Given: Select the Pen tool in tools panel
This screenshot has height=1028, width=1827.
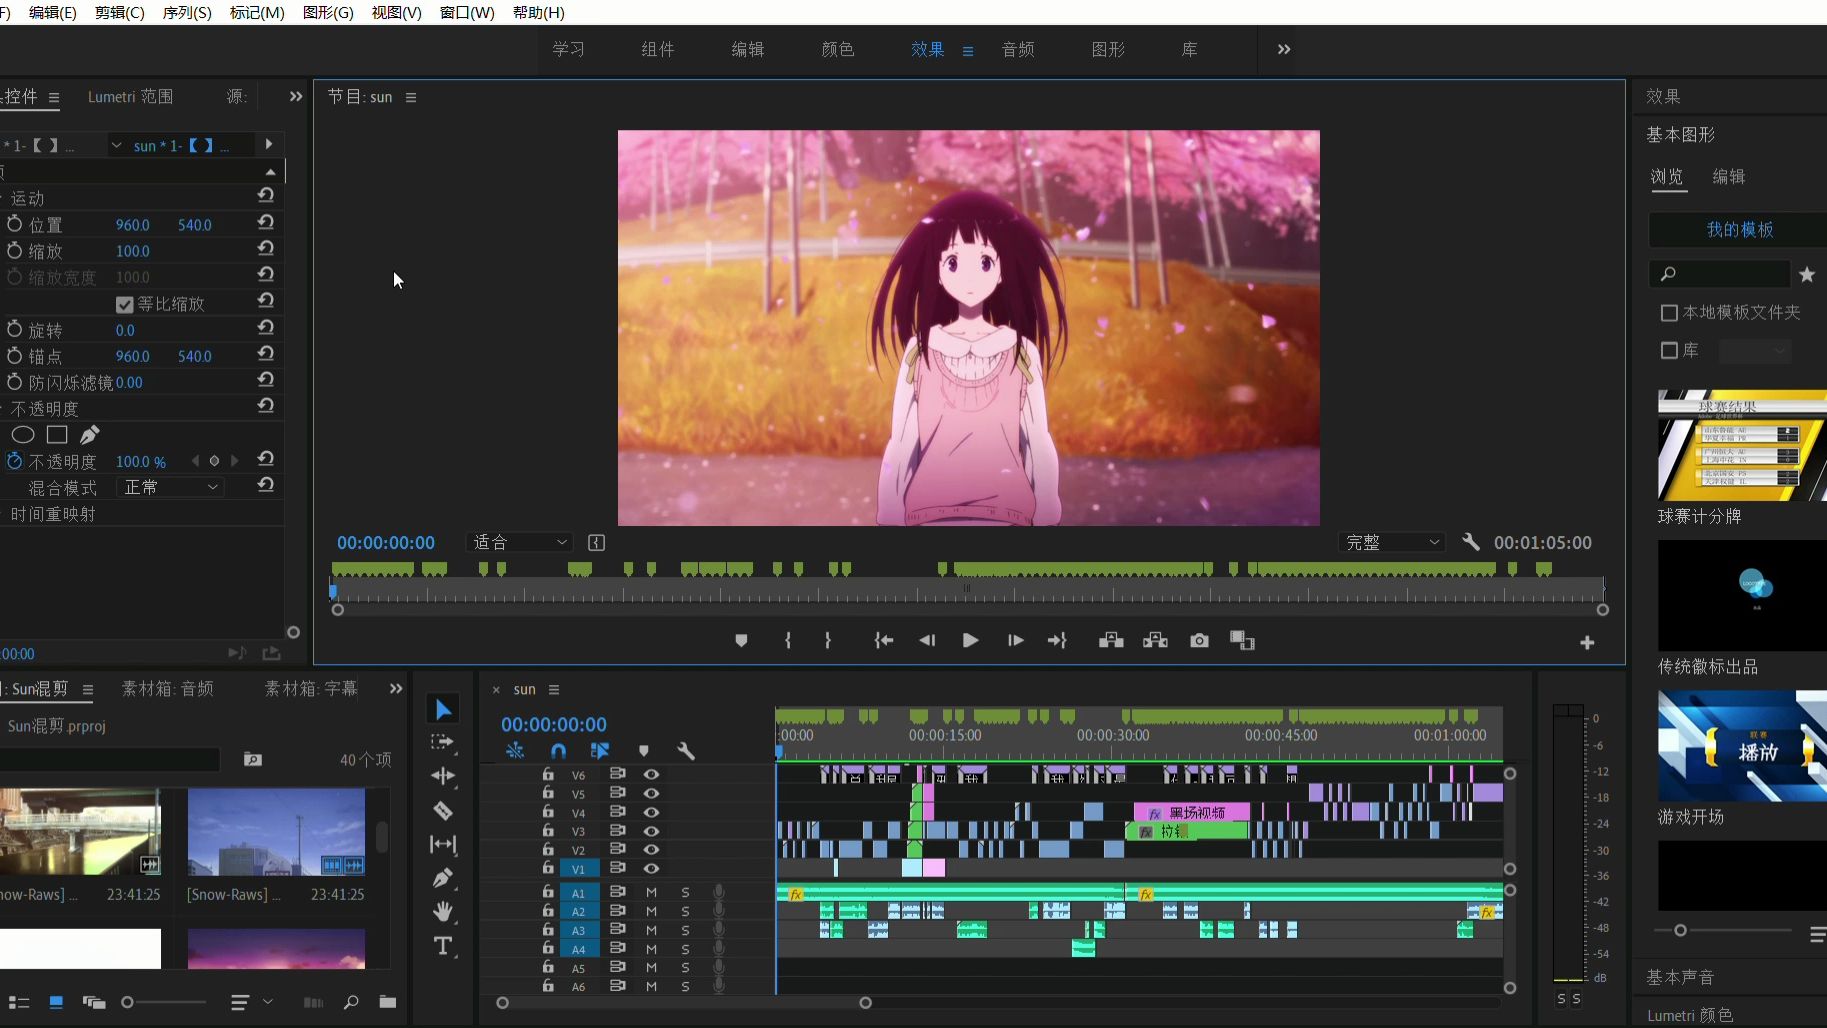Looking at the screenshot, I should click(443, 878).
